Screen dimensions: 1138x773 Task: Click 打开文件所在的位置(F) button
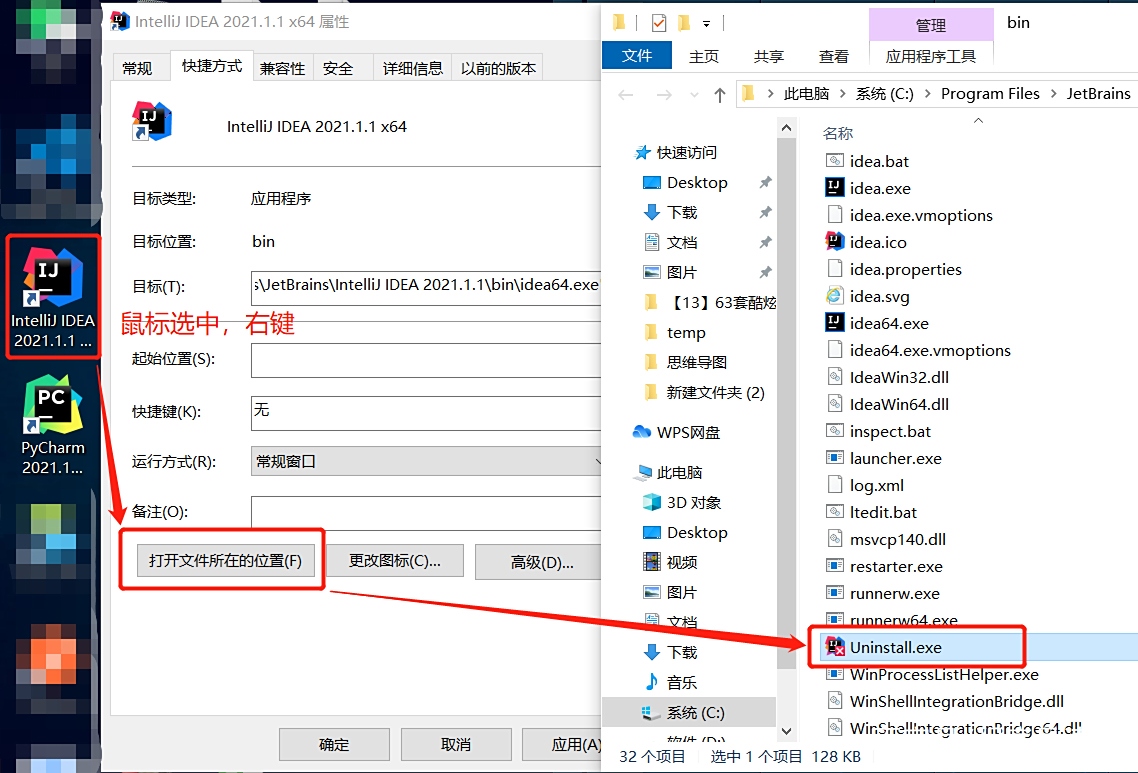point(225,560)
